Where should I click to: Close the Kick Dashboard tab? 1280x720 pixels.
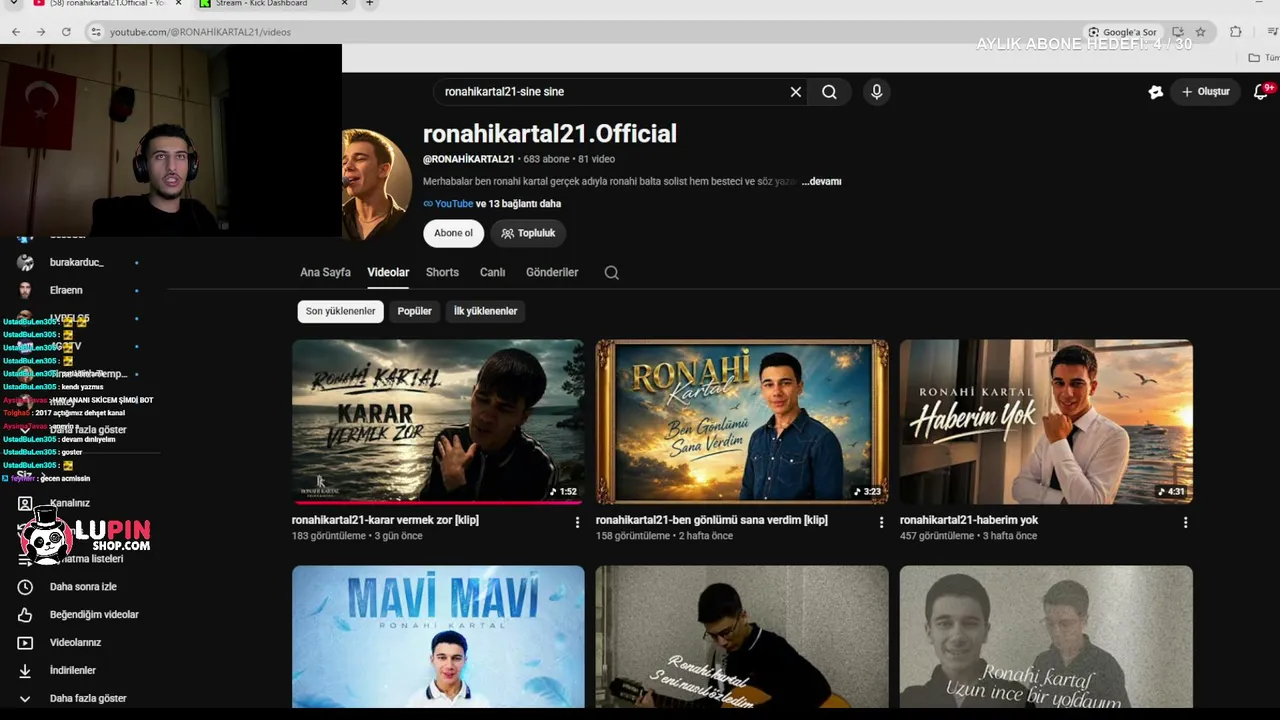click(x=345, y=4)
